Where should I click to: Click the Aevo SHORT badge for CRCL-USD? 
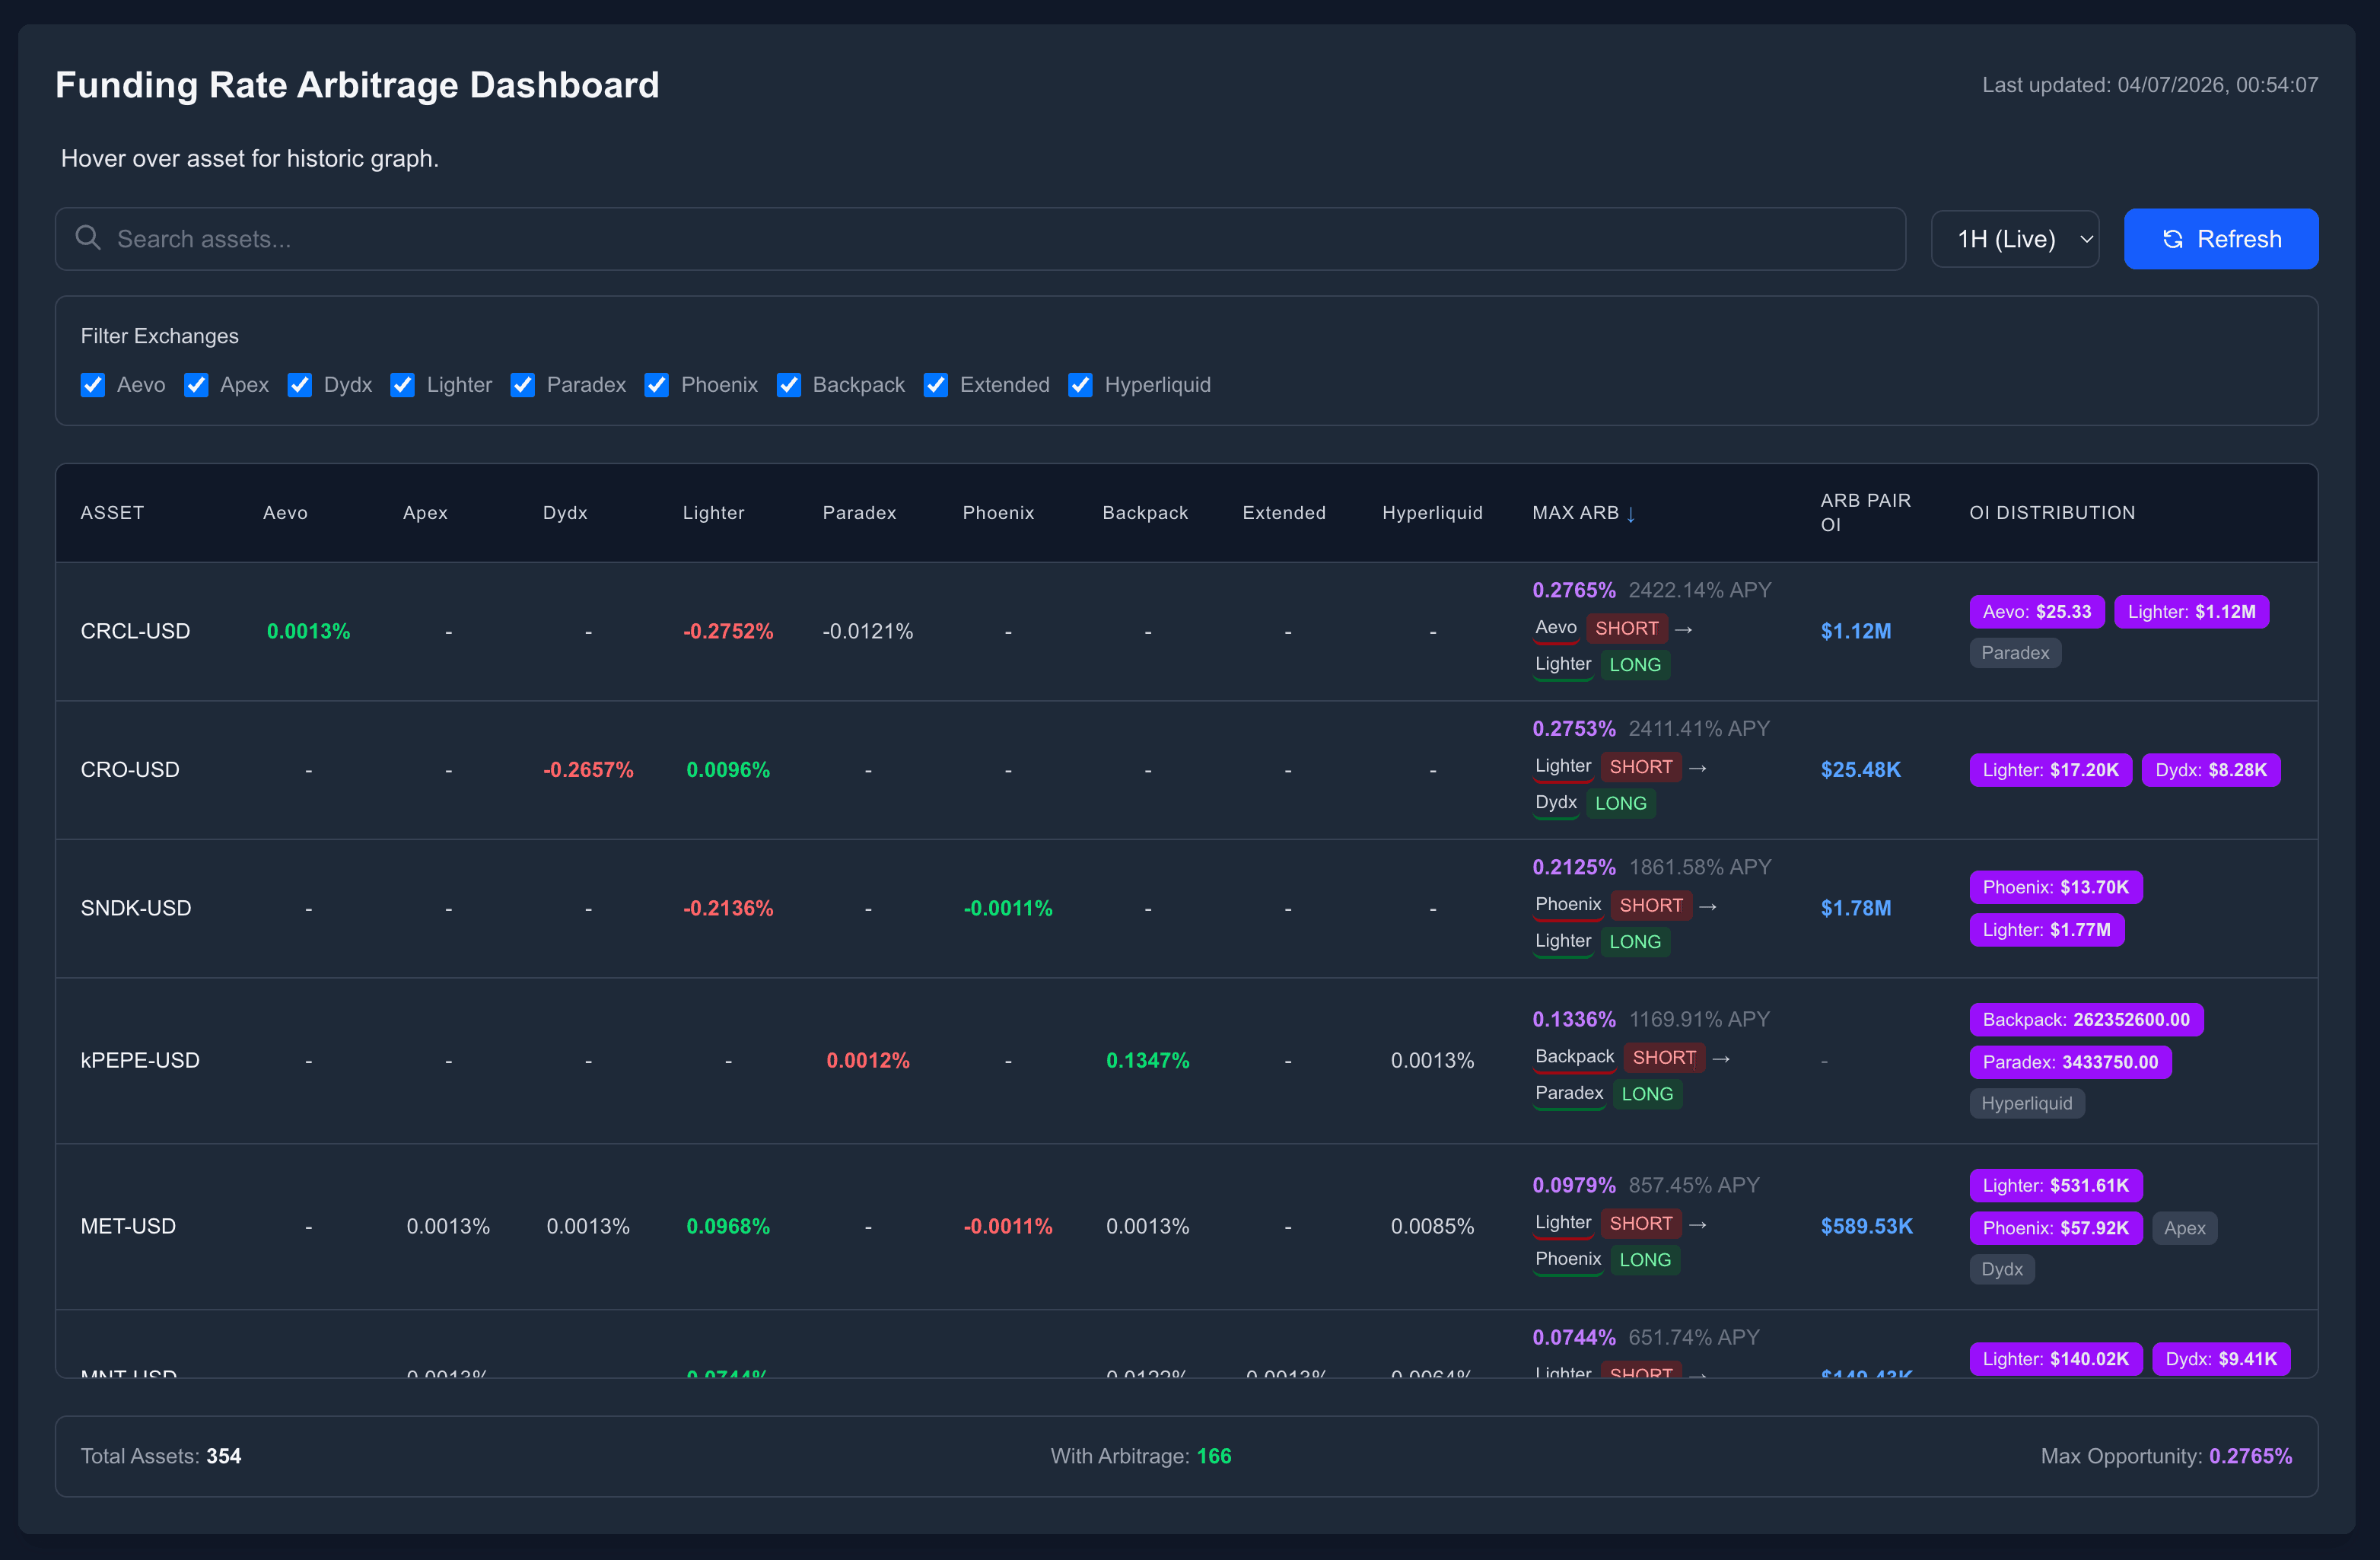1627,629
